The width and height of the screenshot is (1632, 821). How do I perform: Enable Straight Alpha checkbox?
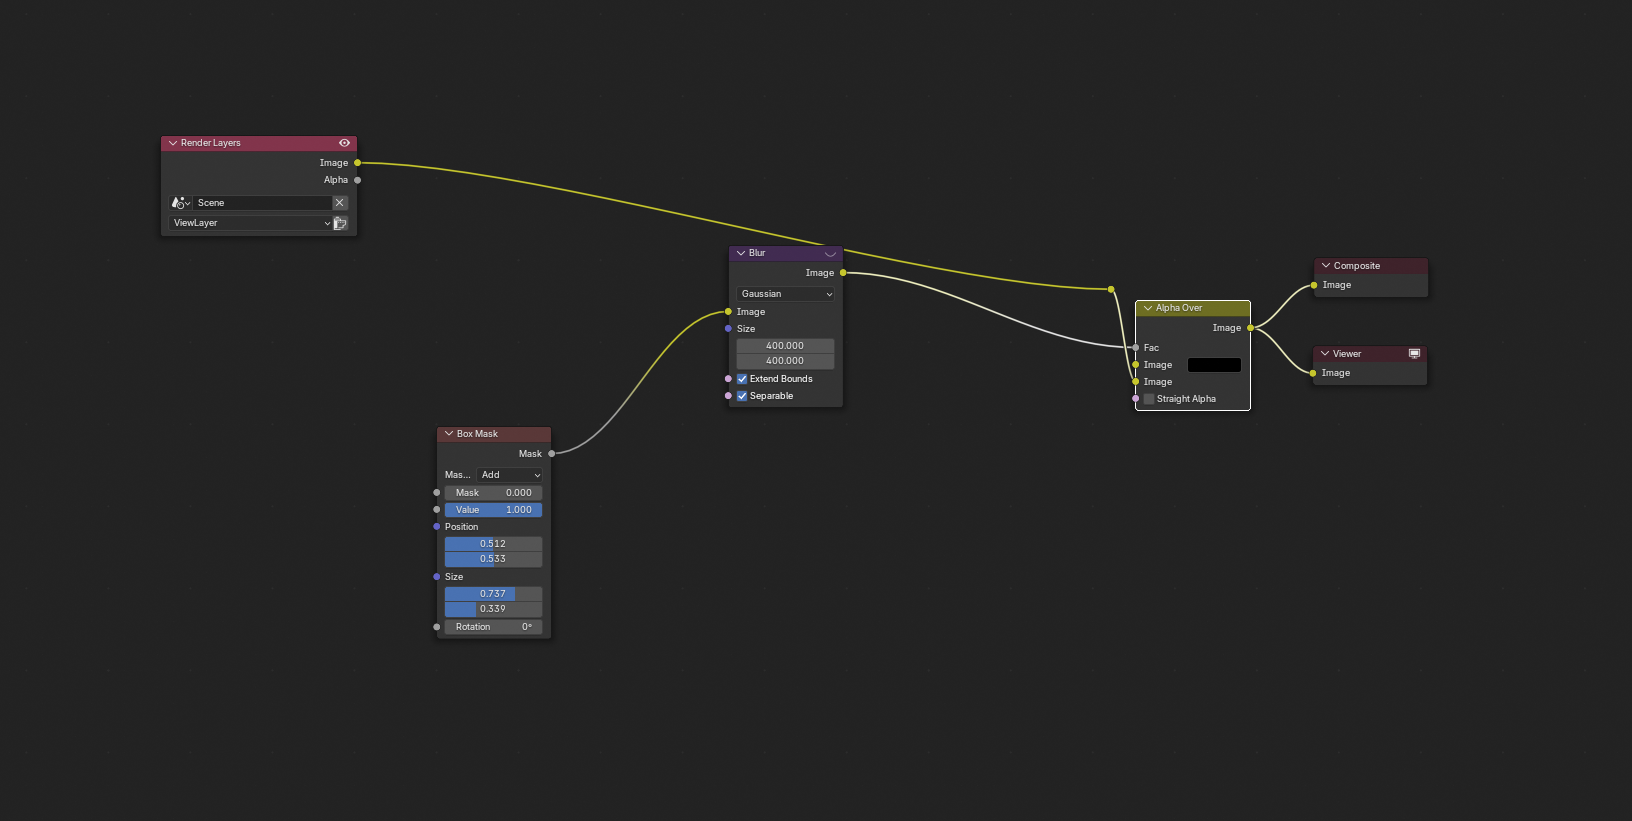pyautogui.click(x=1149, y=399)
